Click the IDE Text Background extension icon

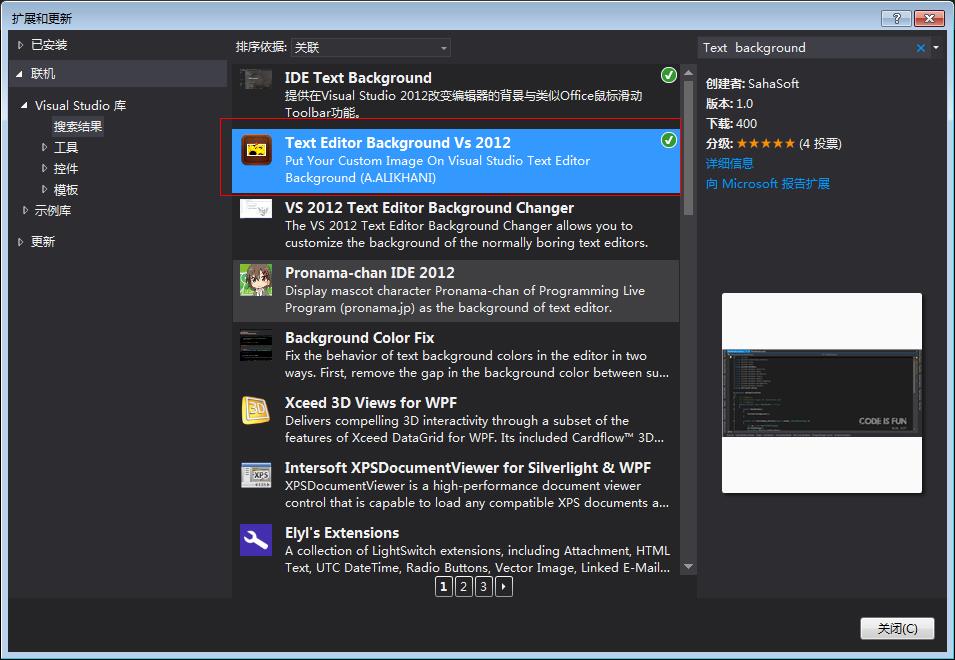(256, 80)
